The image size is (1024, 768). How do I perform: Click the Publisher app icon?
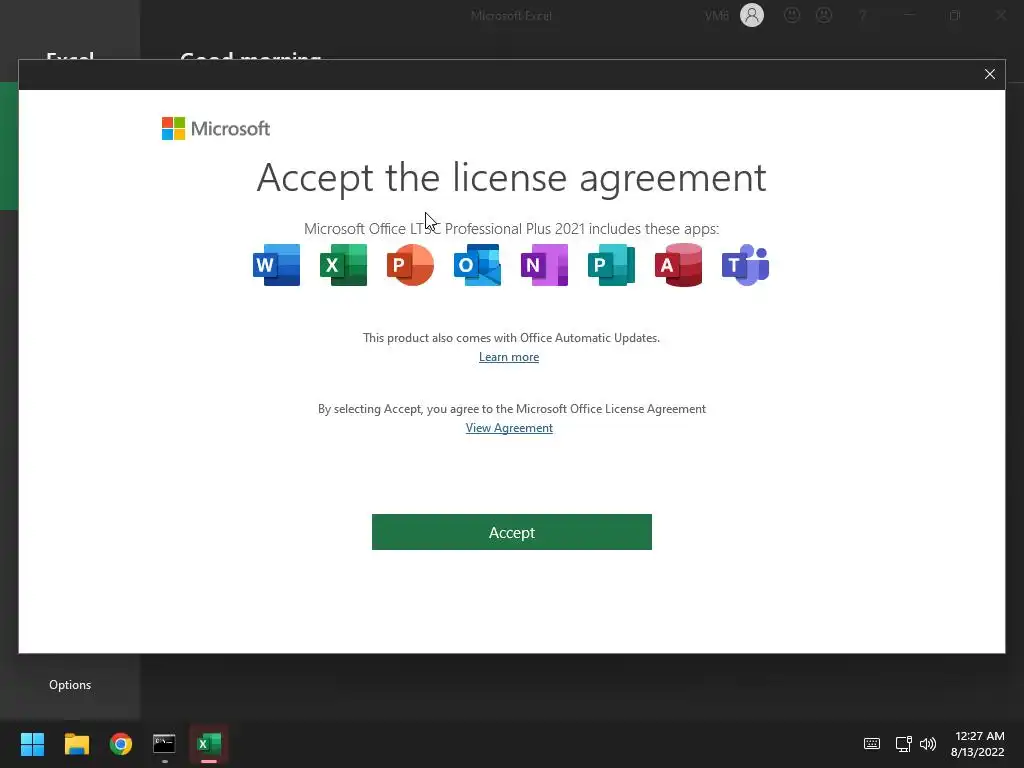[611, 265]
